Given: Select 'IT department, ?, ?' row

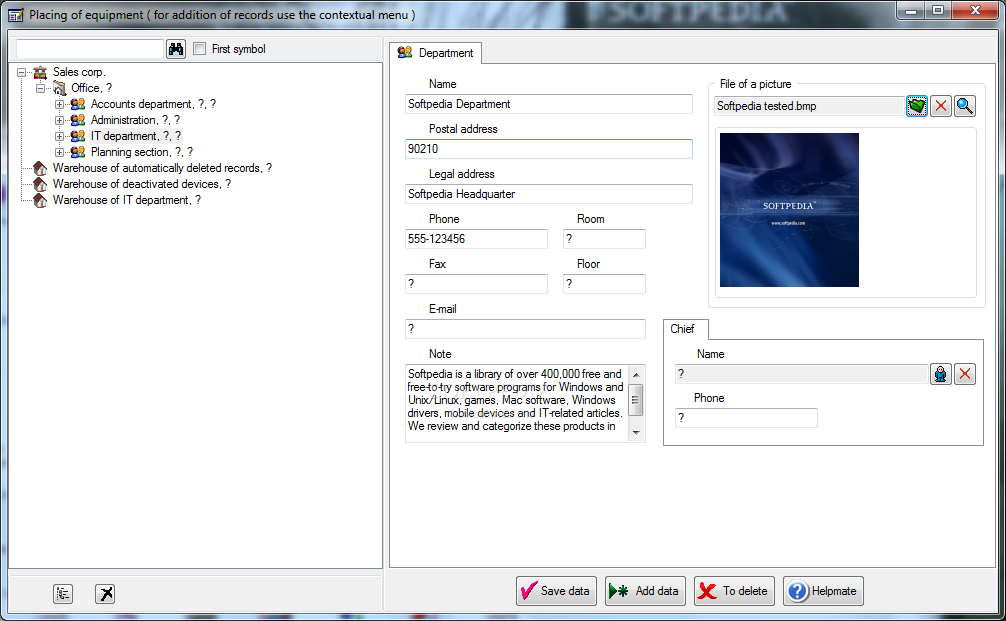Looking at the screenshot, I should 135,136.
